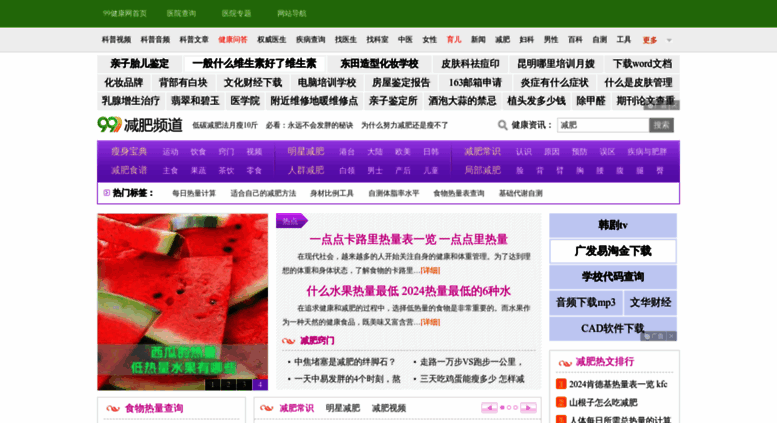
Task: Open 医院查询 in top bar
Action: (x=181, y=13)
